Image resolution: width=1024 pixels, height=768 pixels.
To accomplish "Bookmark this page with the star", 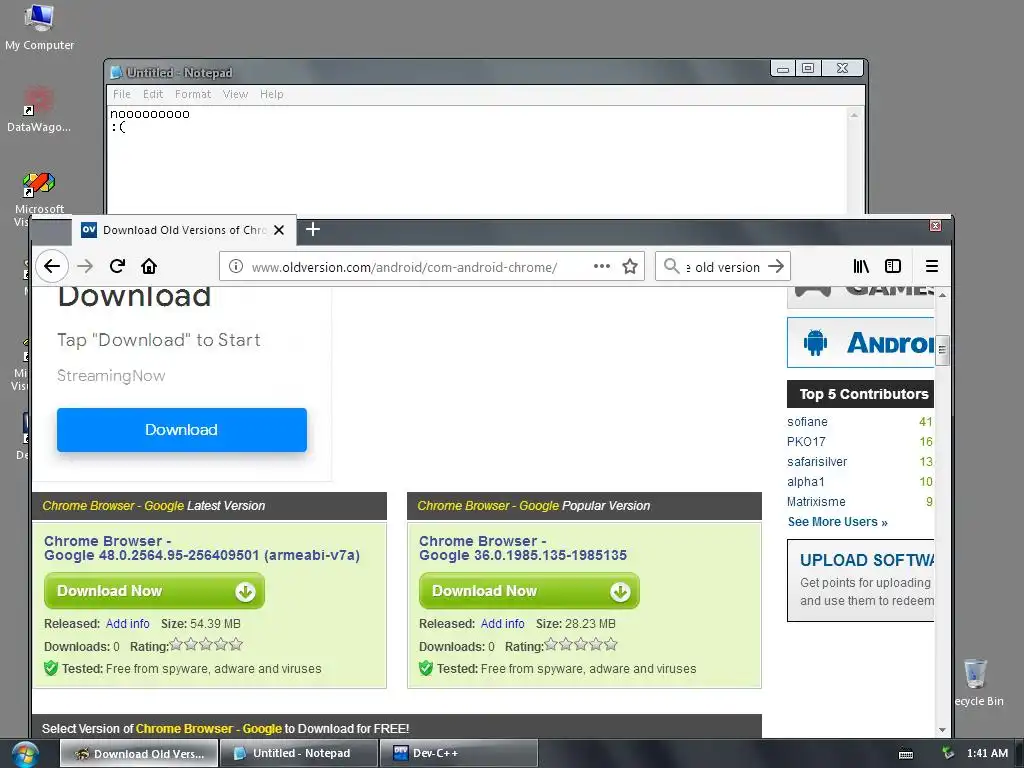I will [630, 266].
